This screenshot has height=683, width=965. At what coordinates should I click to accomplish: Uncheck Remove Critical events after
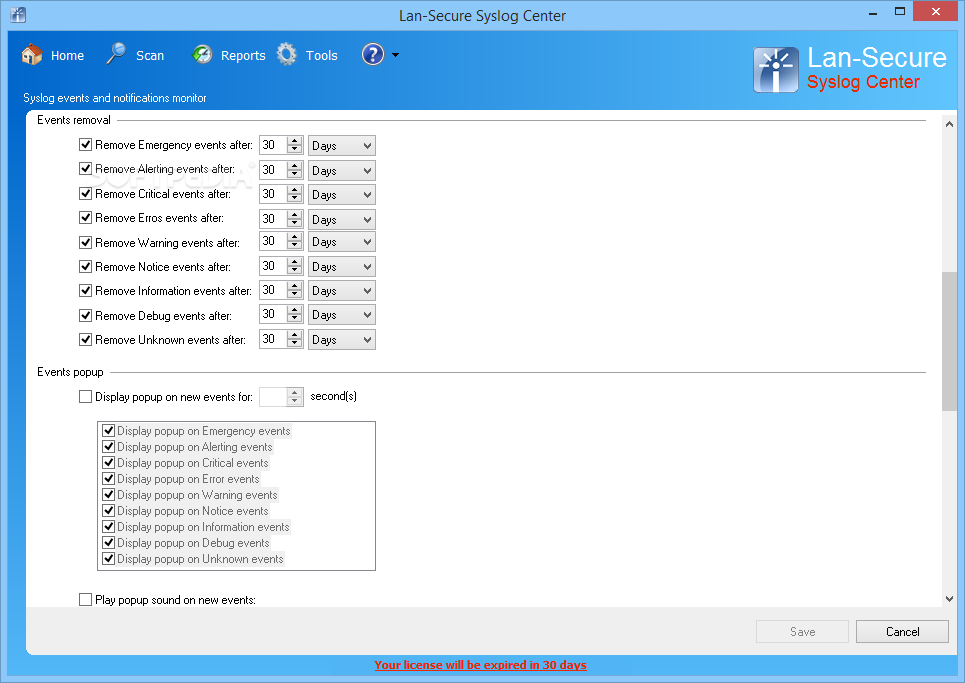[x=86, y=193]
